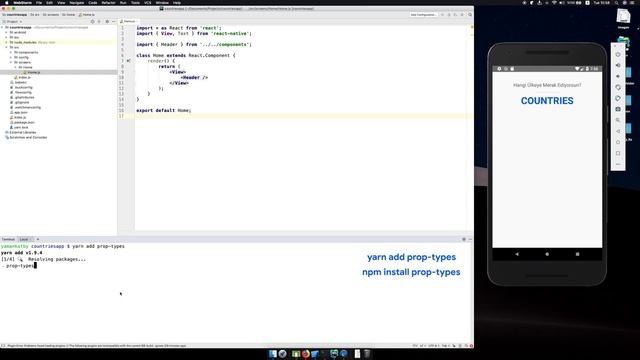This screenshot has height=360, width=640.
Task: Select app.json file in tree
Action: pyautogui.click(x=19, y=112)
